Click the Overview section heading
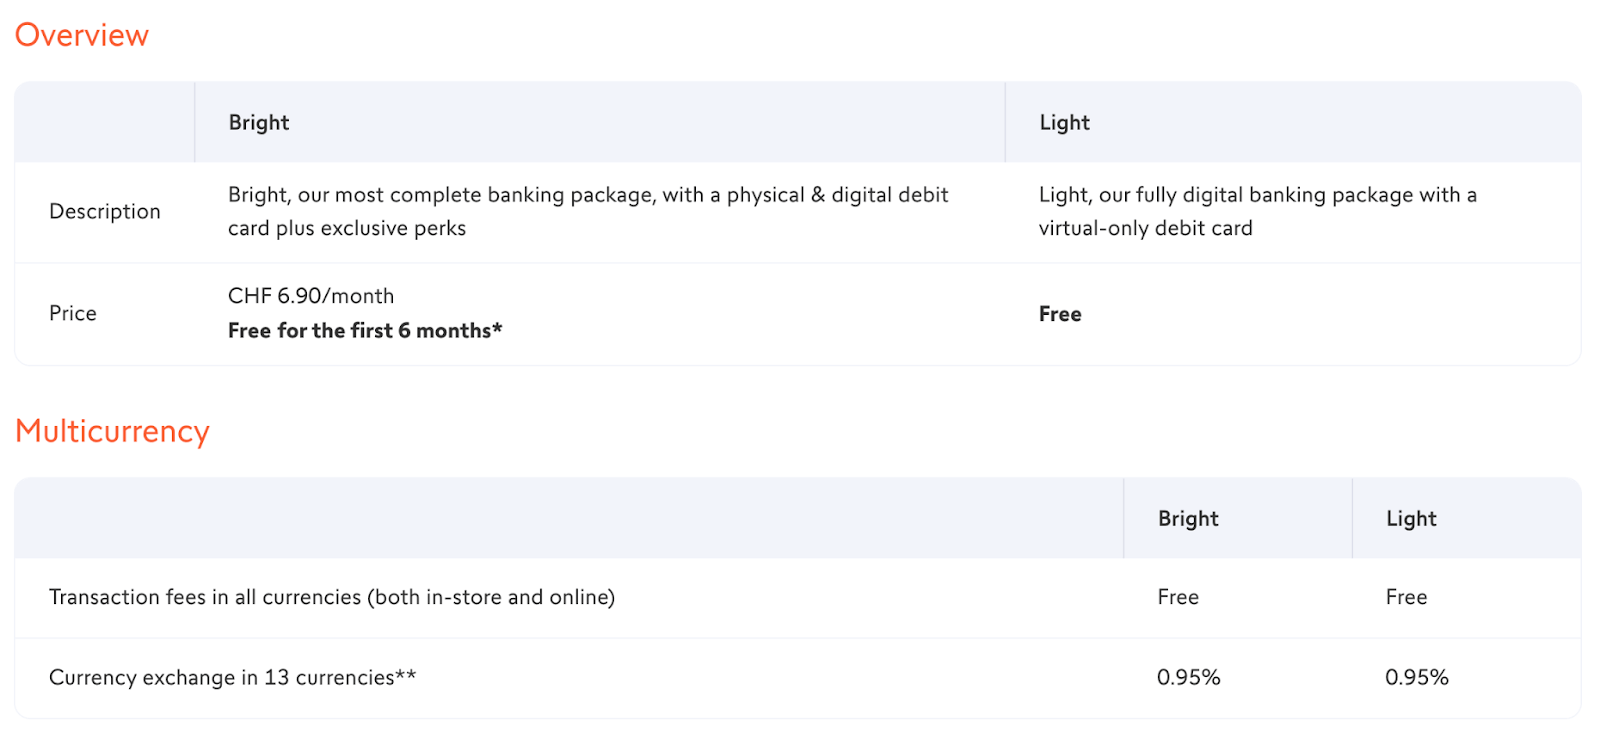This screenshot has height=752, width=1600. click(82, 35)
